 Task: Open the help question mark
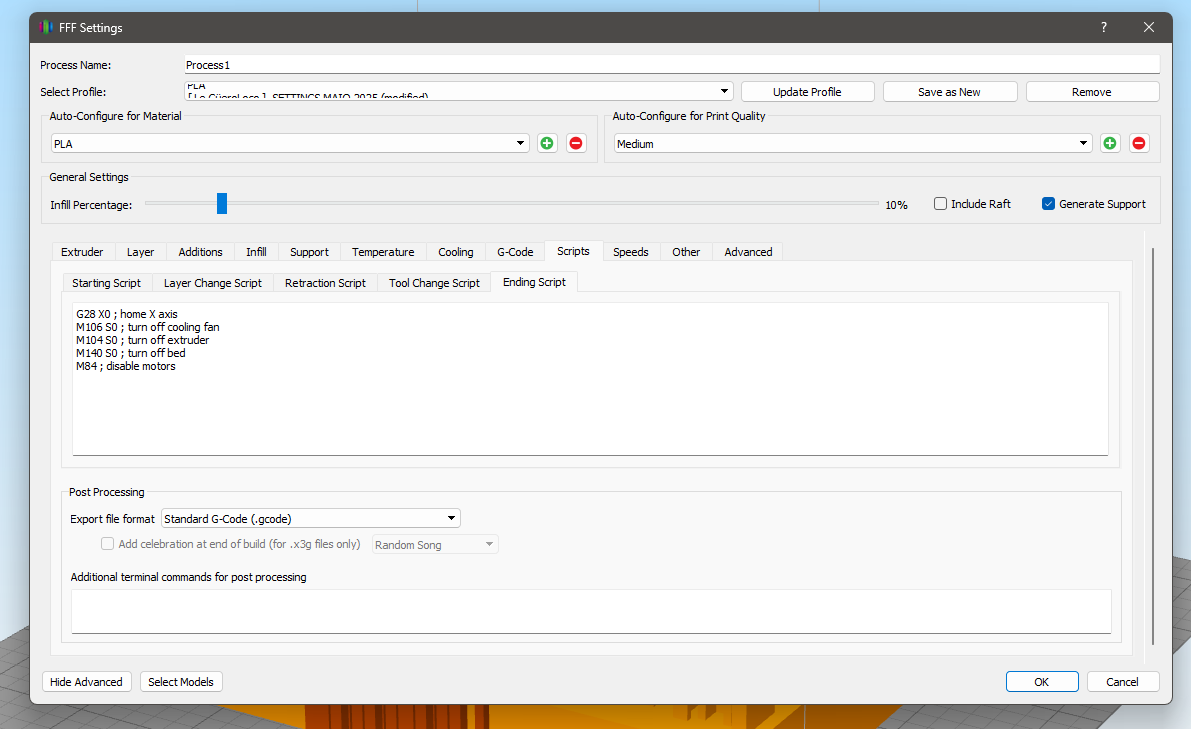click(1104, 27)
